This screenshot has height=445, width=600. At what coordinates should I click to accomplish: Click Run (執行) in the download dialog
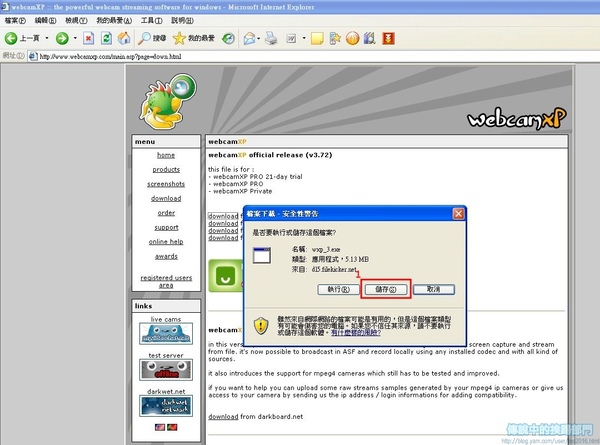(x=339, y=289)
